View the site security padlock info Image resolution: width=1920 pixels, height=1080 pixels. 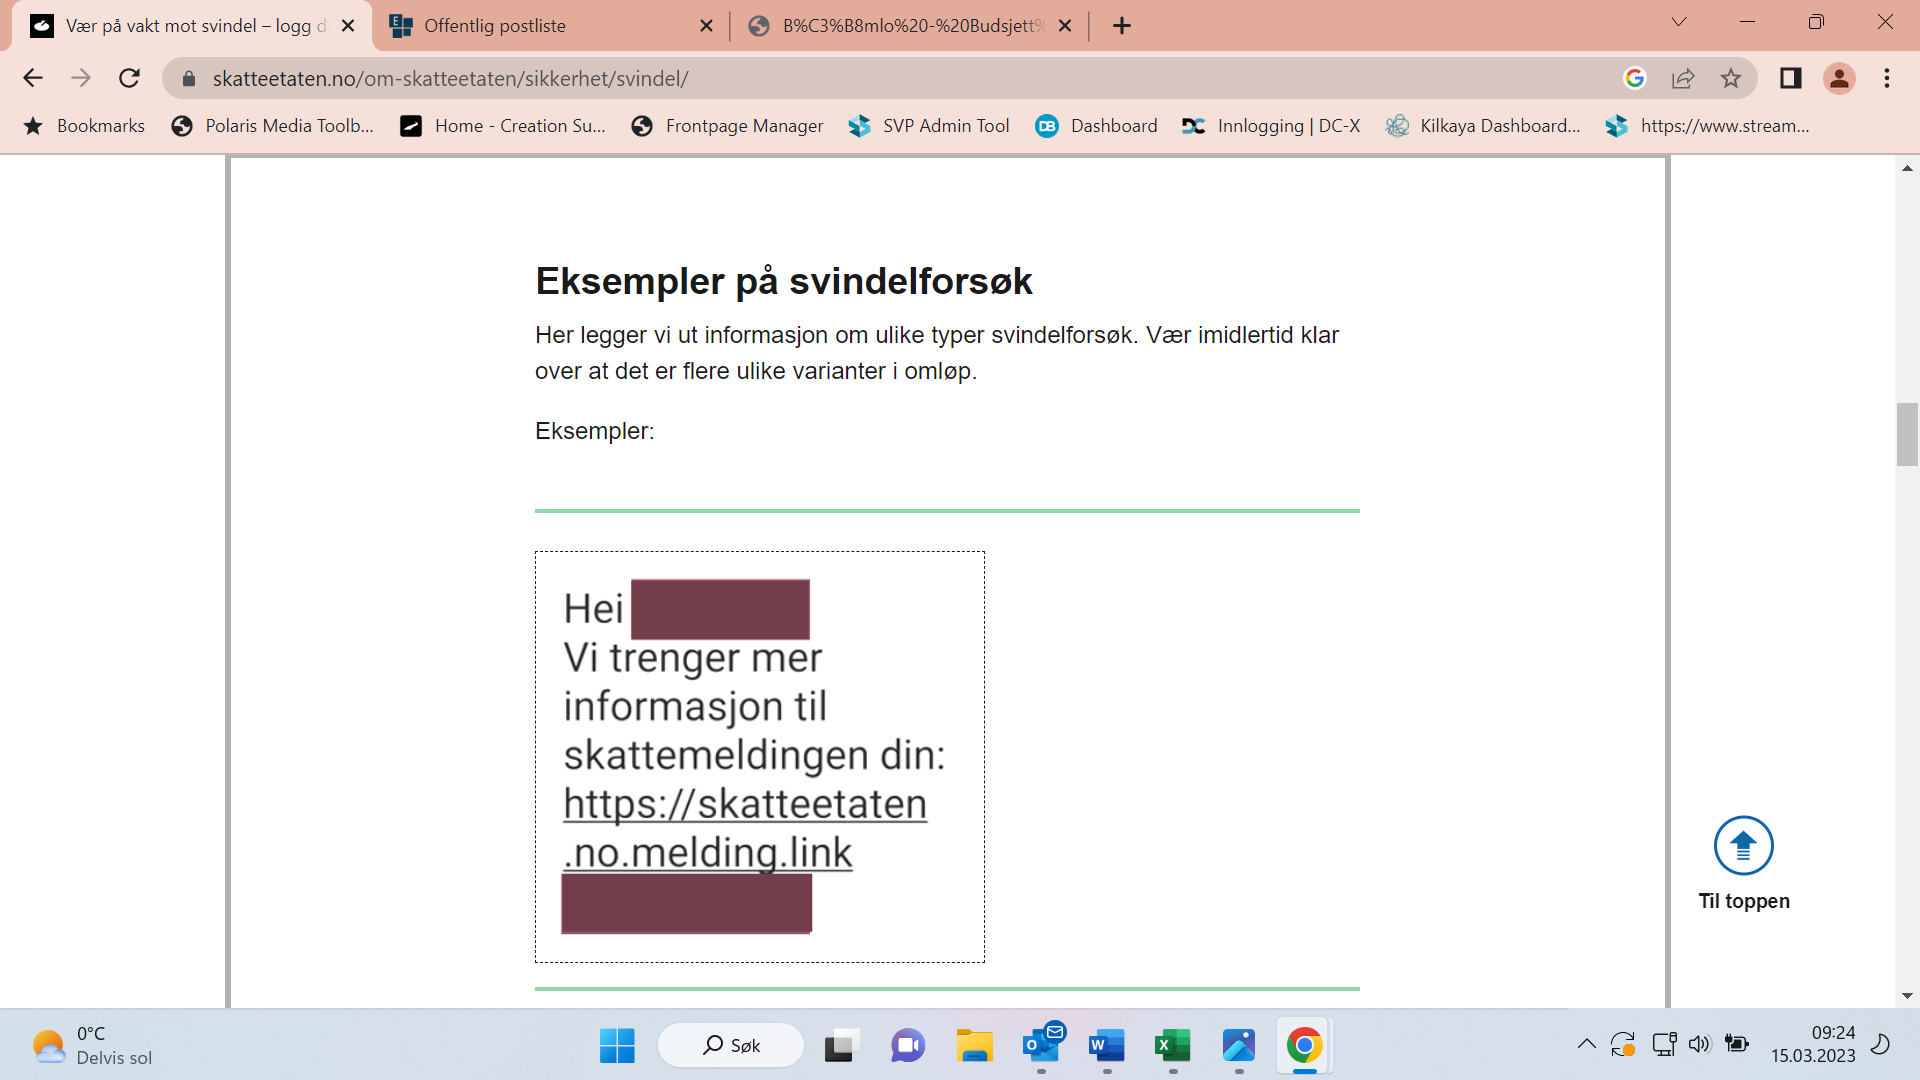tap(187, 77)
